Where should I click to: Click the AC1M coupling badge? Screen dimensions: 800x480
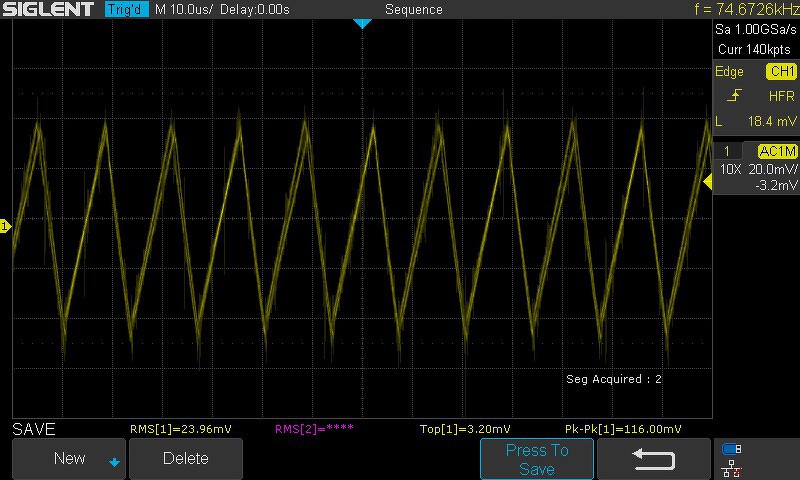point(777,151)
